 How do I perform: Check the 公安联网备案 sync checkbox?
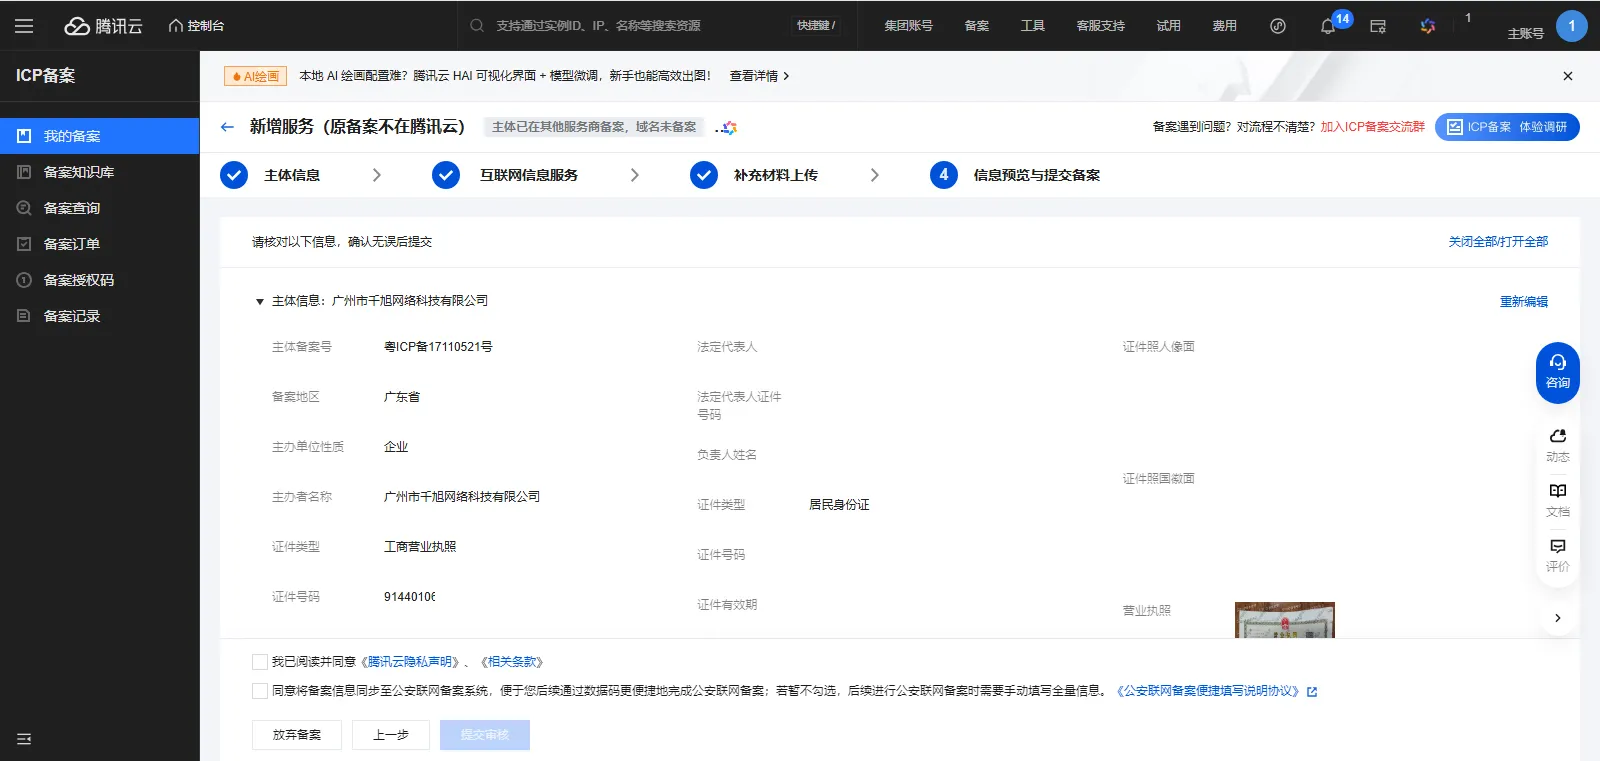point(260,691)
